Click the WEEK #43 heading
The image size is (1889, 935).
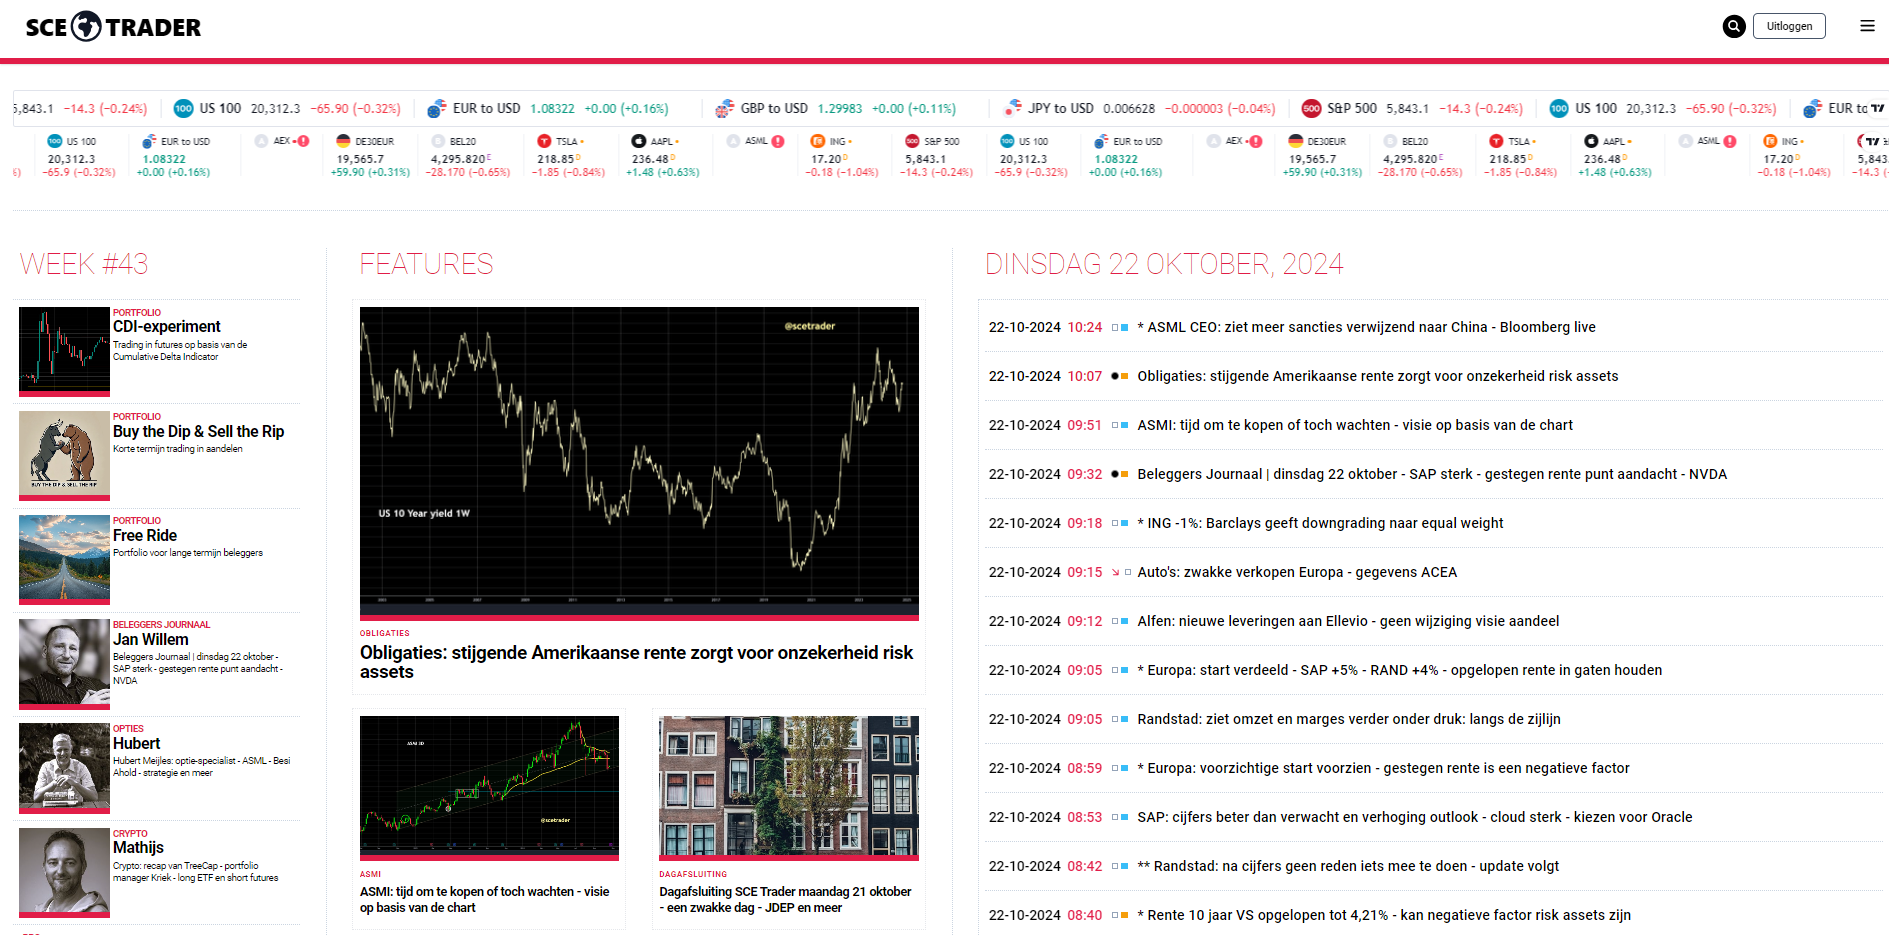(84, 264)
